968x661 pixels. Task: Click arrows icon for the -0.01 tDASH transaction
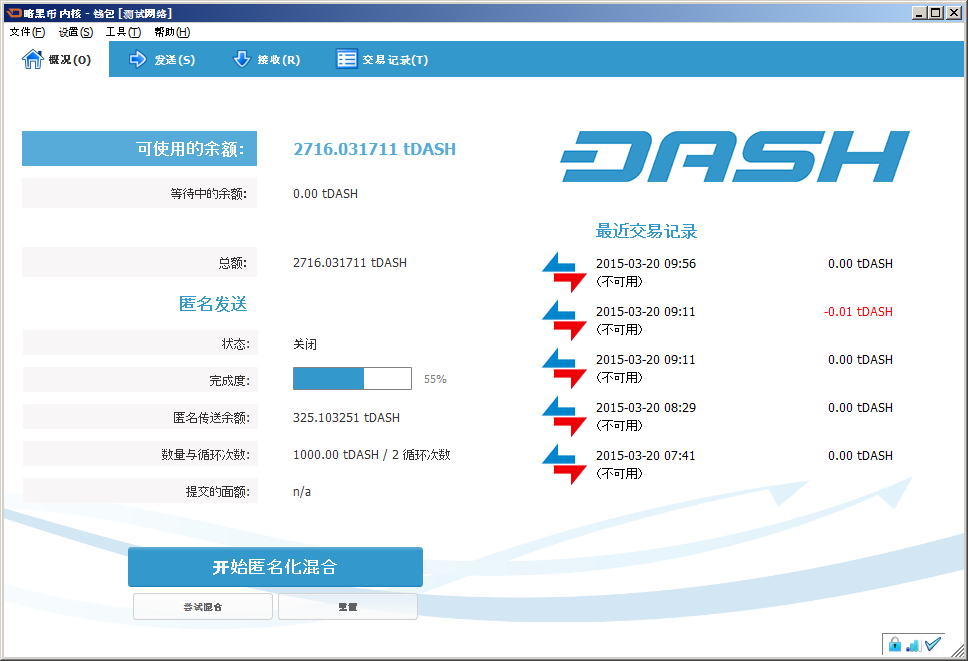point(564,320)
